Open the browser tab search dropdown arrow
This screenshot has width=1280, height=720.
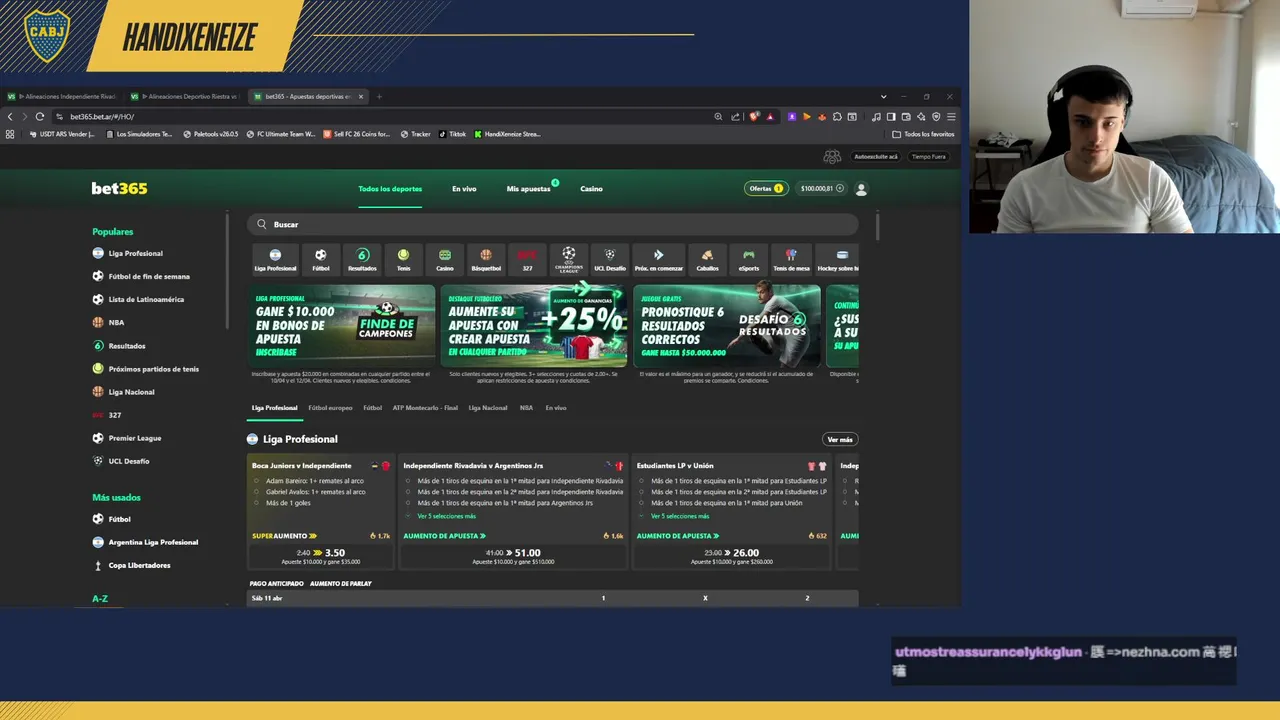pyautogui.click(x=883, y=97)
